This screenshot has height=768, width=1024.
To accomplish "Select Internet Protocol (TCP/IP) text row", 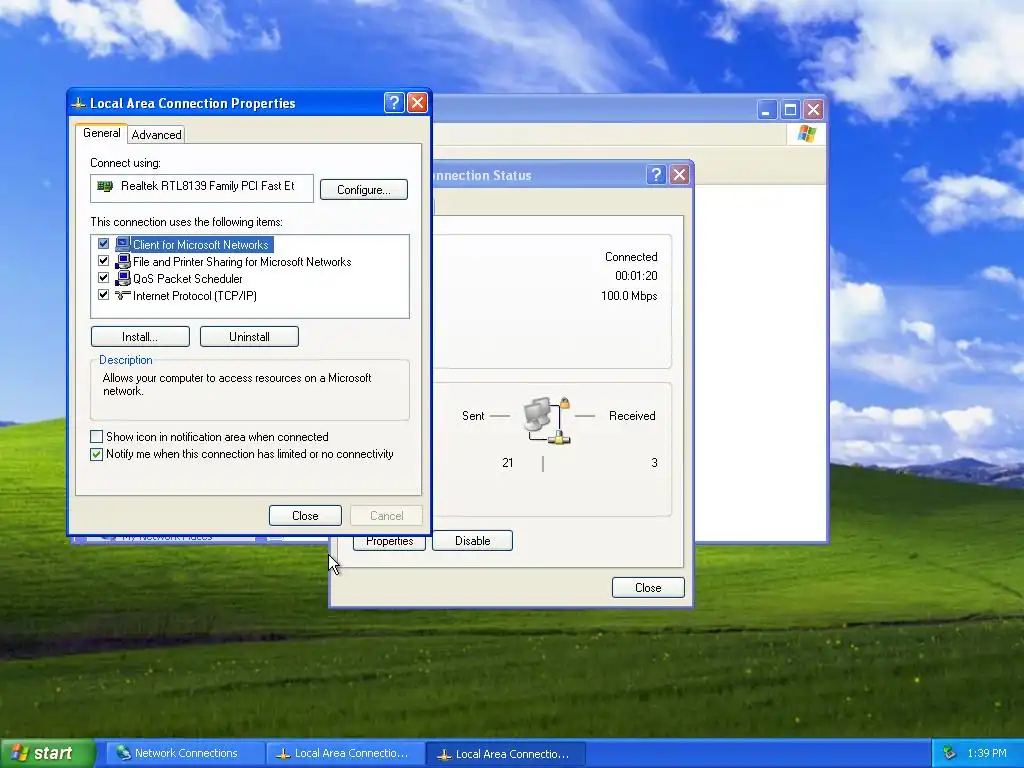I will (x=195, y=296).
